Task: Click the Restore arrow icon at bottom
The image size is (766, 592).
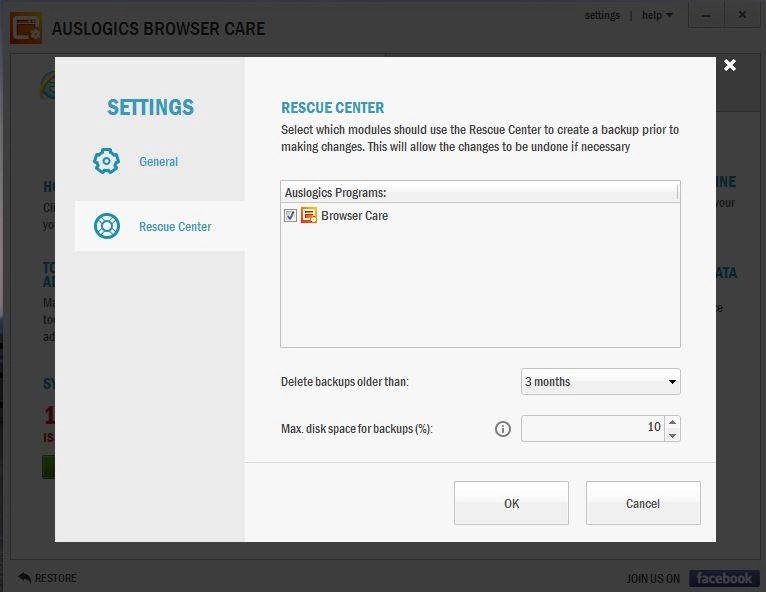Action: [x=24, y=577]
